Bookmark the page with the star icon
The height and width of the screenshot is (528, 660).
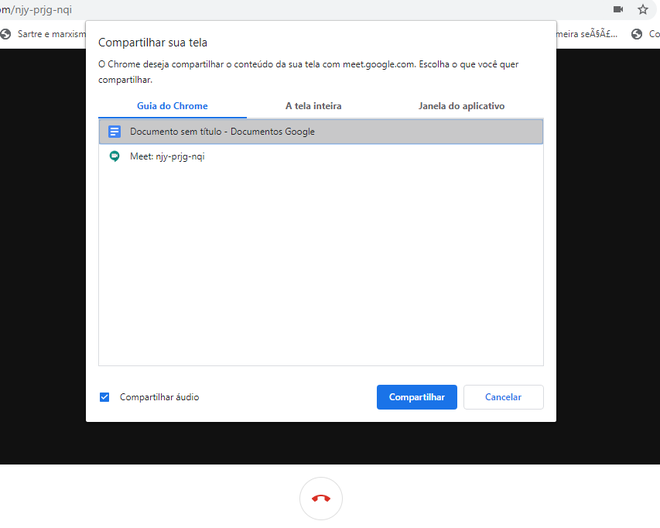(x=642, y=9)
